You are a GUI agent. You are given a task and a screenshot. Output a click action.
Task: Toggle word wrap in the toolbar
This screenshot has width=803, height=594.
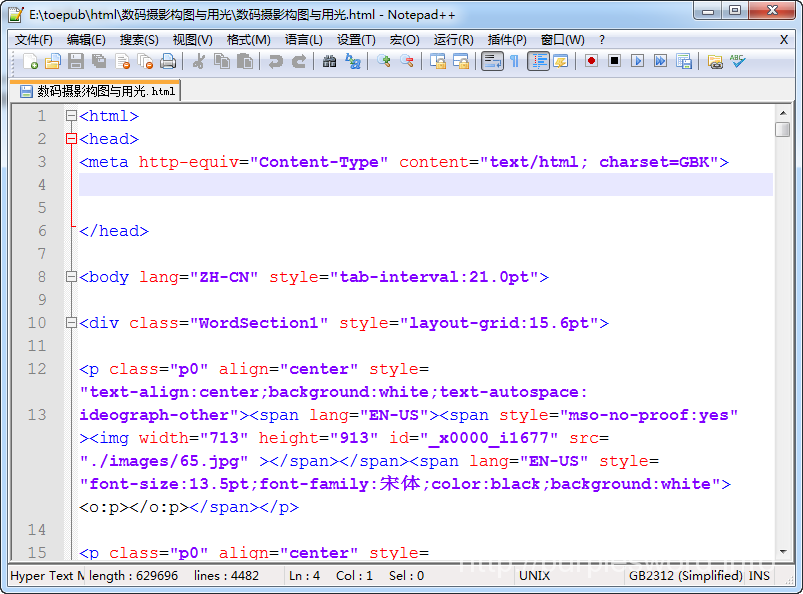coord(492,61)
